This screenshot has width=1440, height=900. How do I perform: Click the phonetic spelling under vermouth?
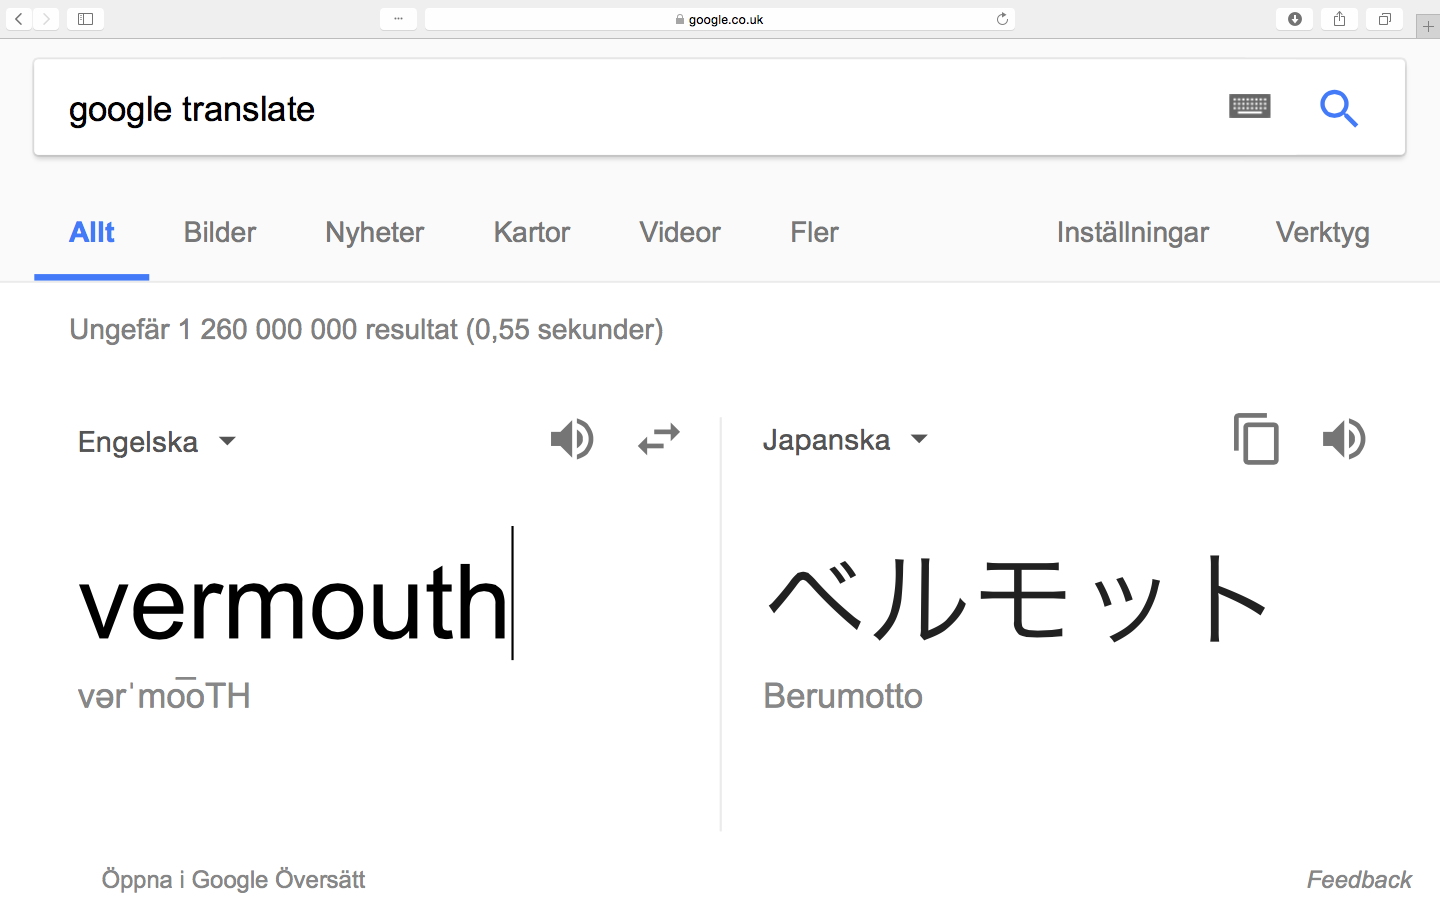click(164, 695)
